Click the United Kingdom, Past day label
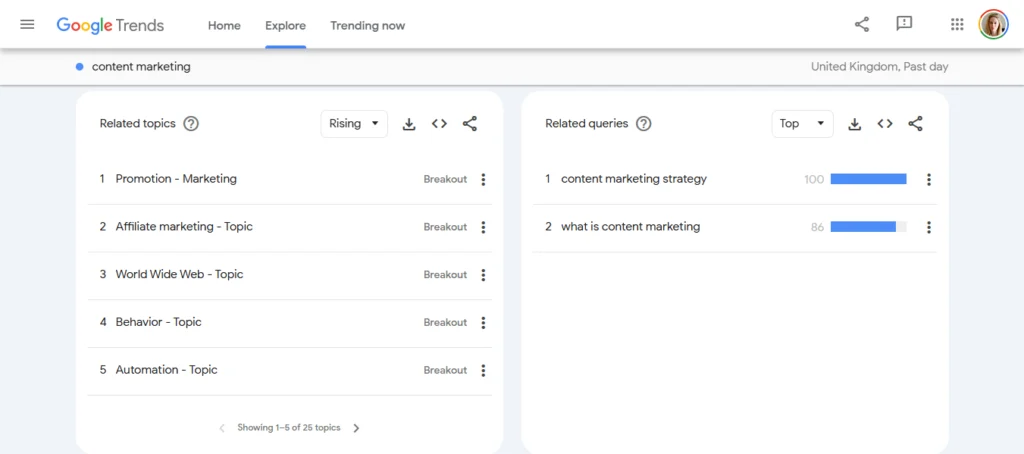The image size is (1024, 454). [880, 67]
